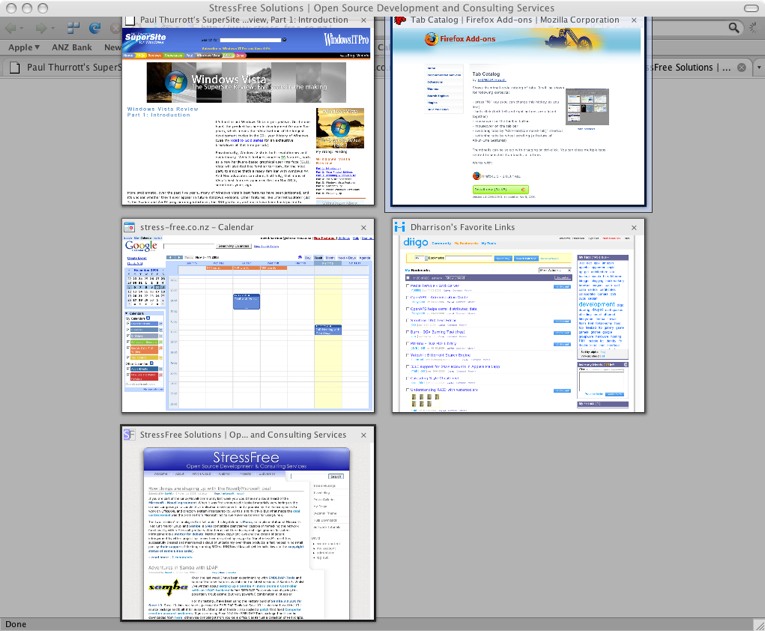
Task: Click the StressFree header banner in the preview
Action: (x=246, y=459)
